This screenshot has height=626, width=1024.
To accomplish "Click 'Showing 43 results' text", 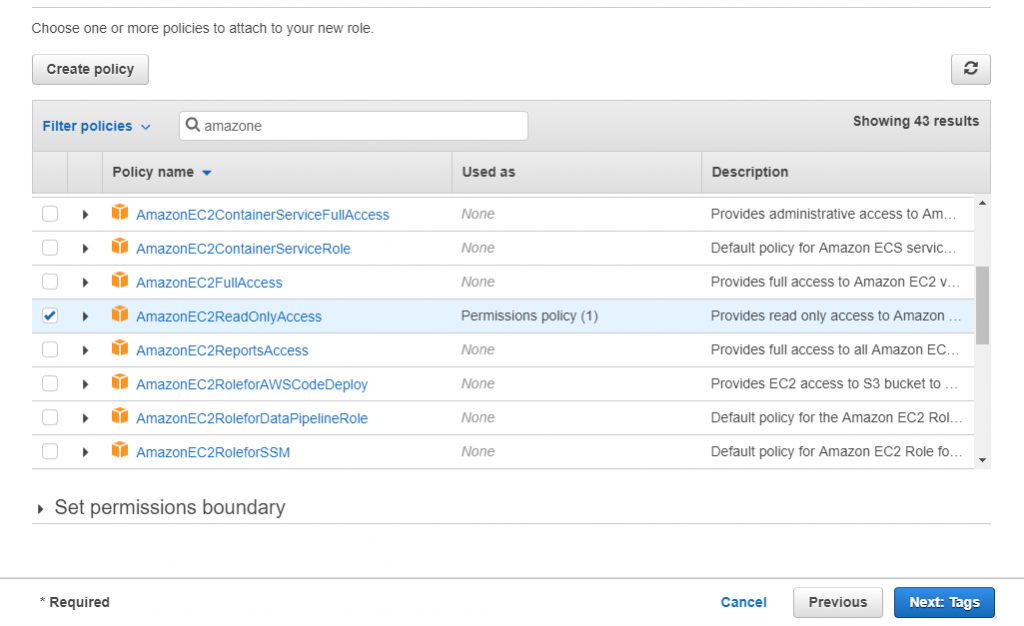I will point(916,121).
